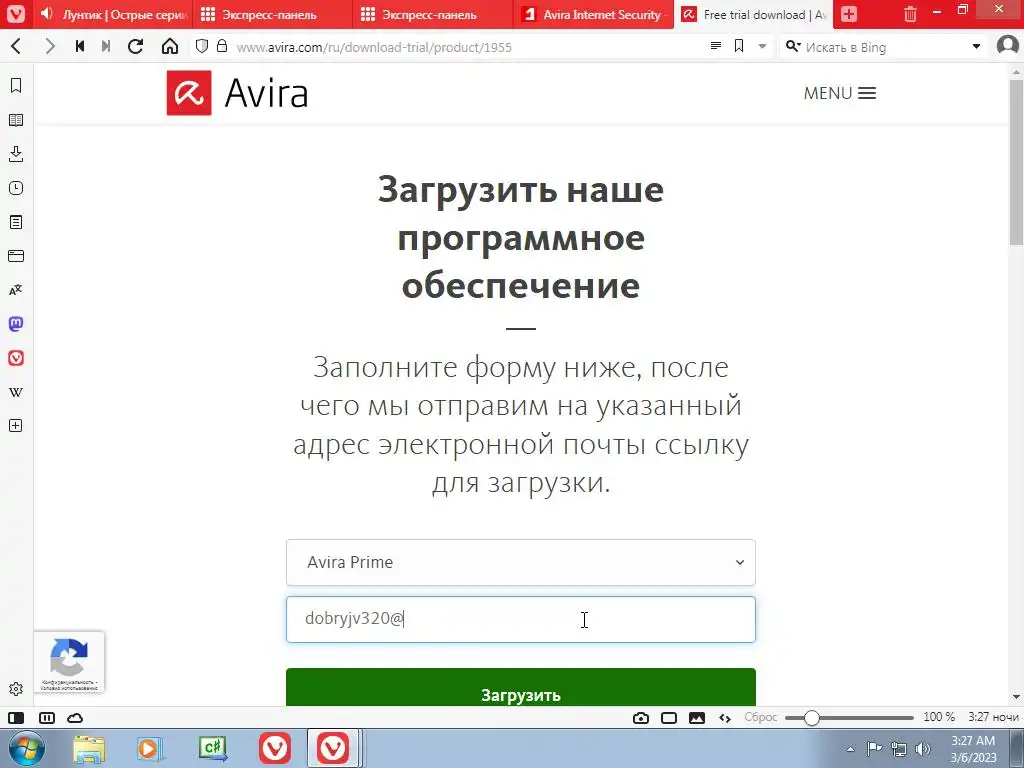The height and width of the screenshot is (768, 1024).
Task: Click the email input field
Action: click(x=520, y=619)
